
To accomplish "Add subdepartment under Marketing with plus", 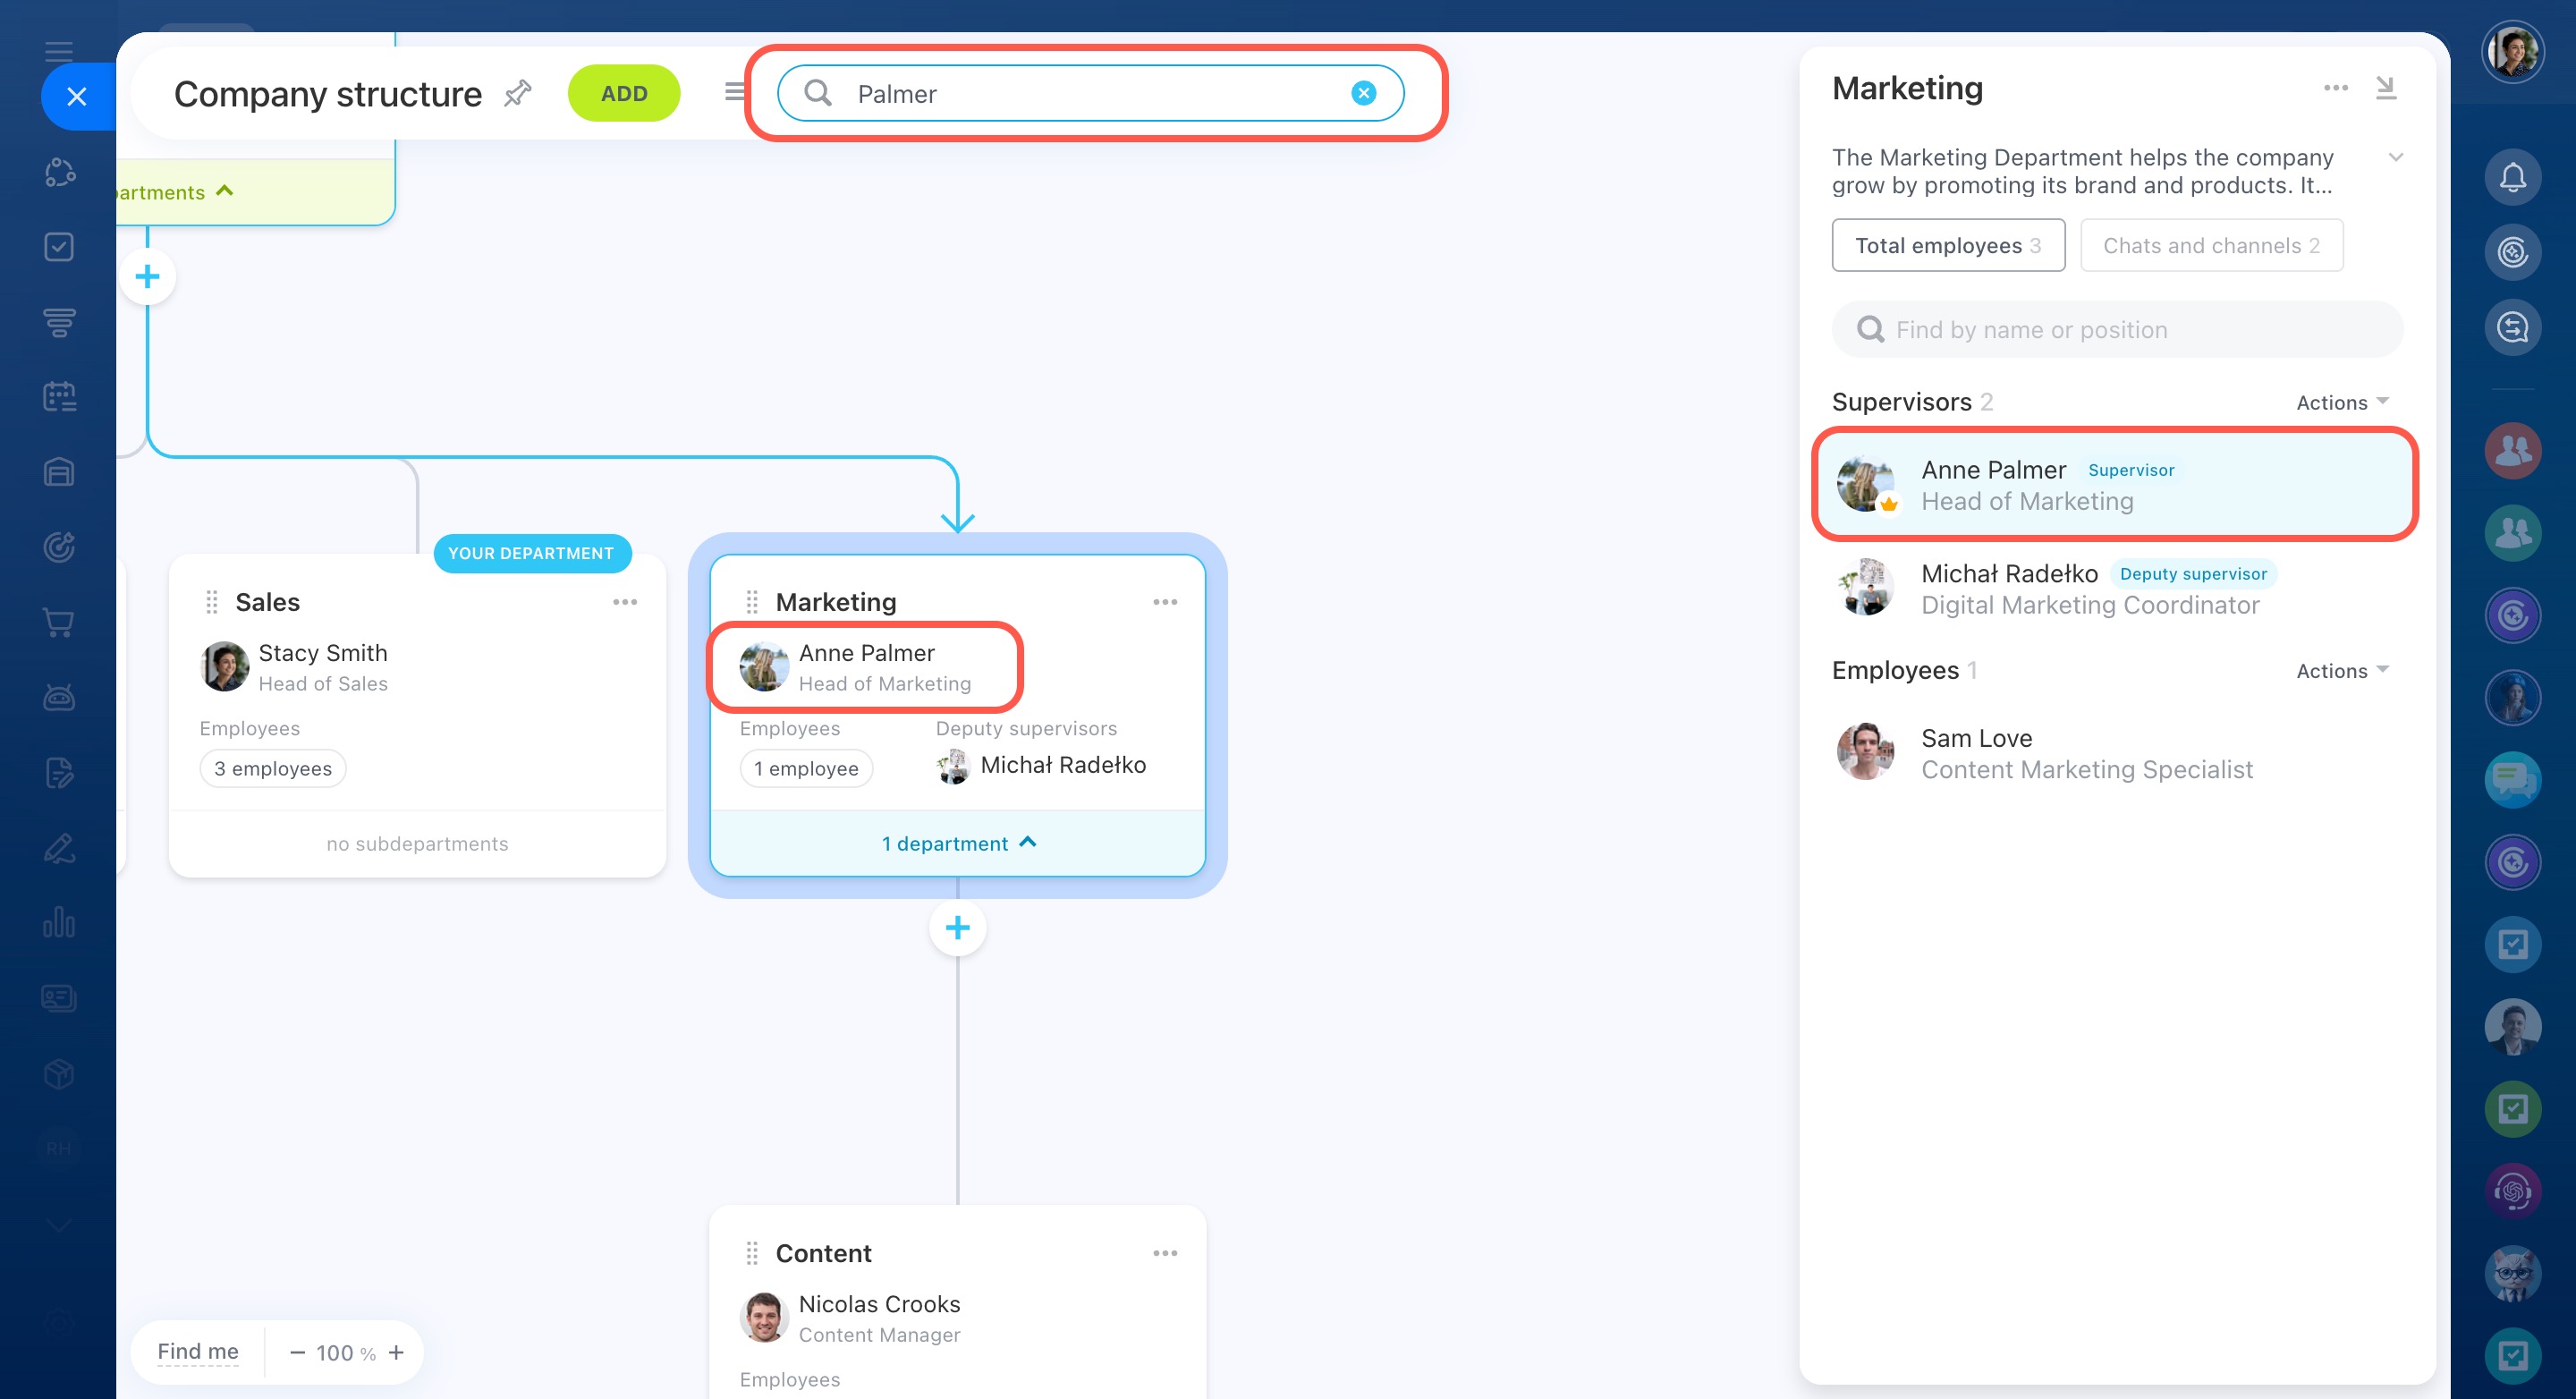I will click(957, 928).
